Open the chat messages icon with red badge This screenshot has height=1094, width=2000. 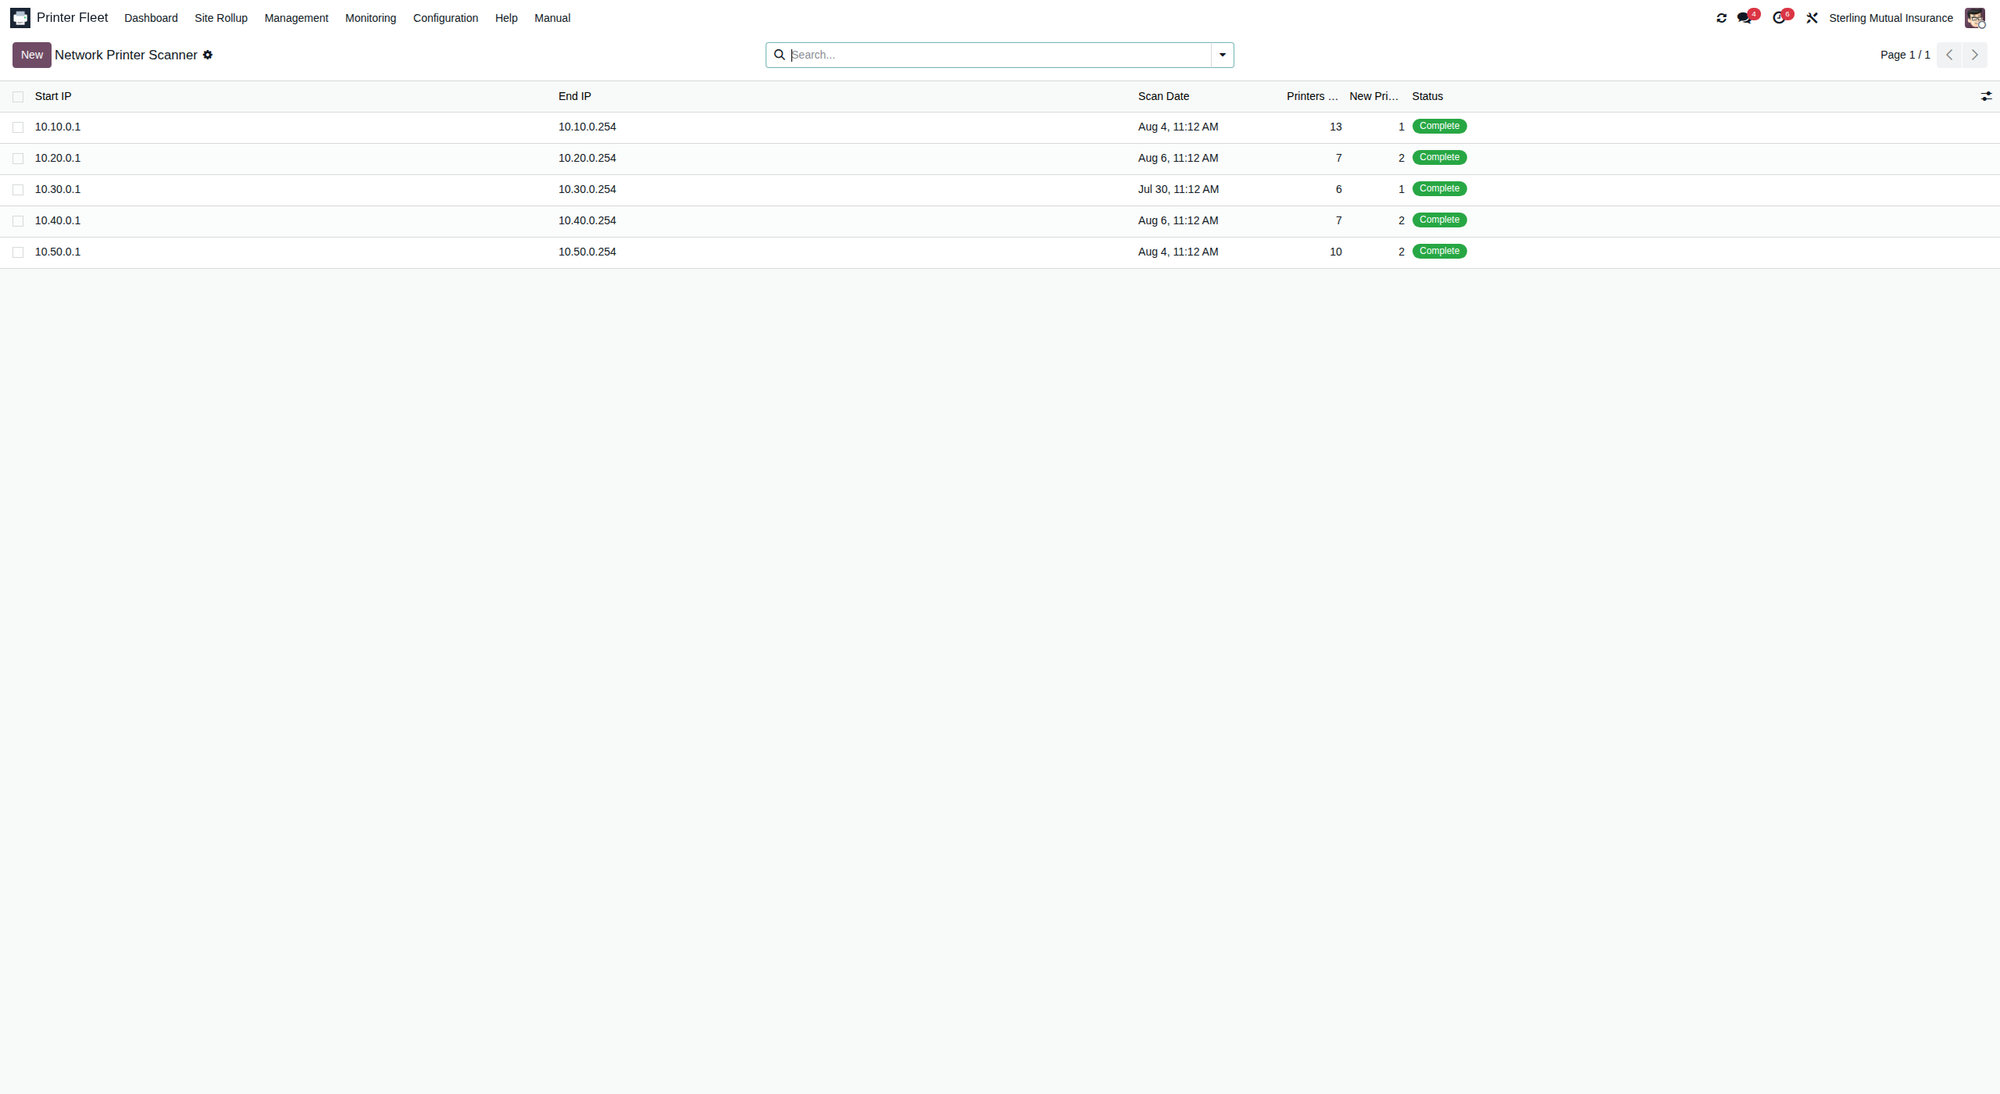[x=1746, y=18]
